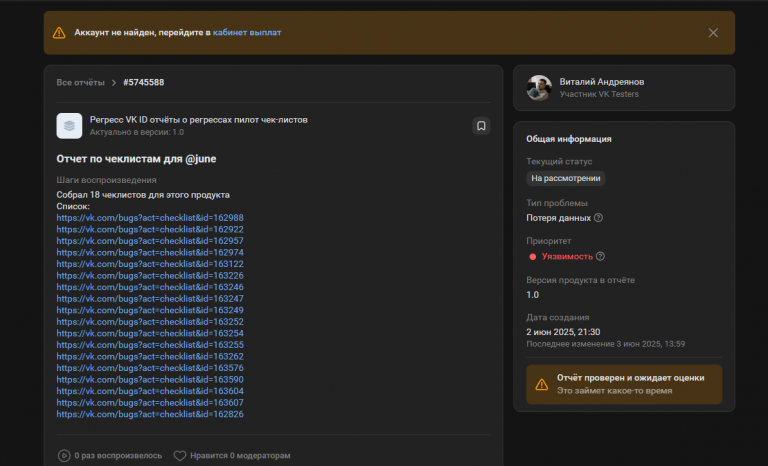
Task: Open checklist link with id=163262
Action: point(150,356)
